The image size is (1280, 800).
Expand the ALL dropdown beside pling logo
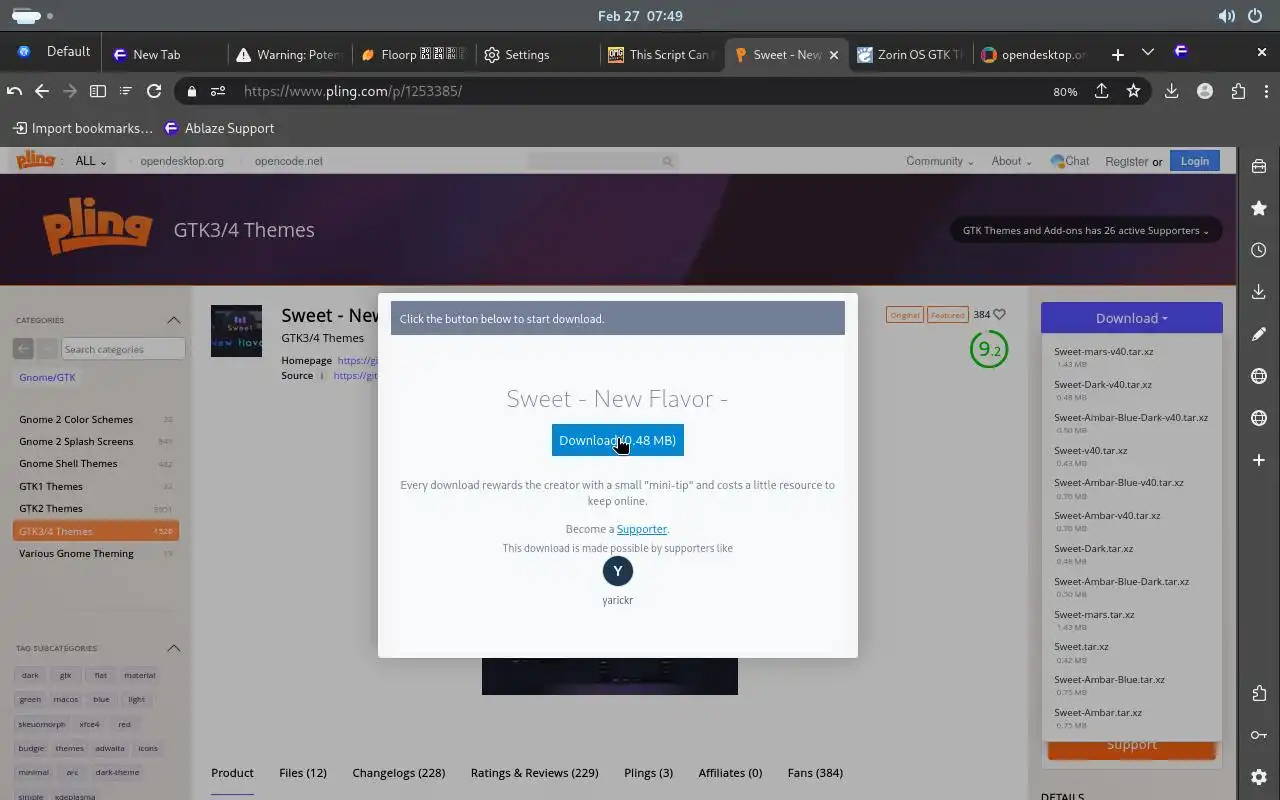(x=90, y=161)
